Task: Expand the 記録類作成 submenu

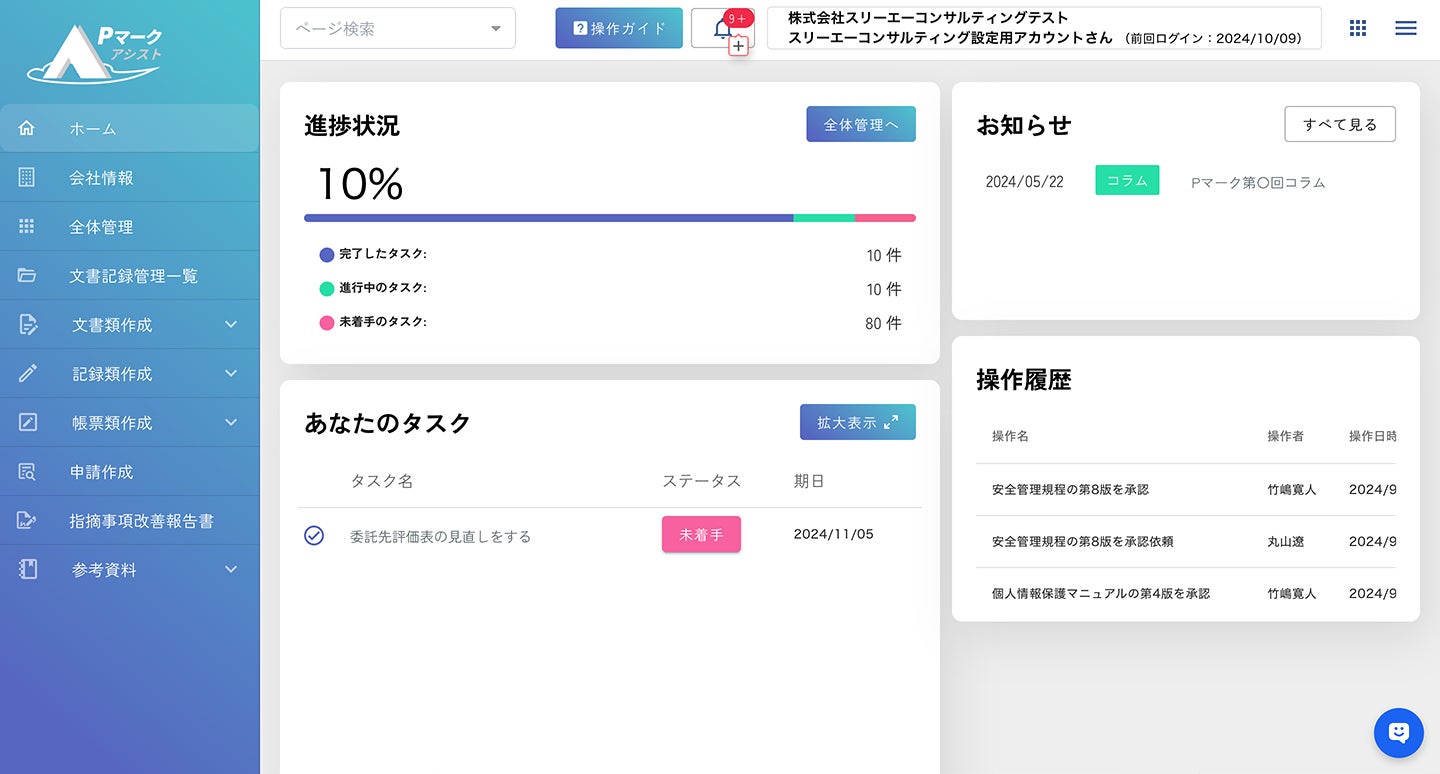Action: tap(231, 374)
